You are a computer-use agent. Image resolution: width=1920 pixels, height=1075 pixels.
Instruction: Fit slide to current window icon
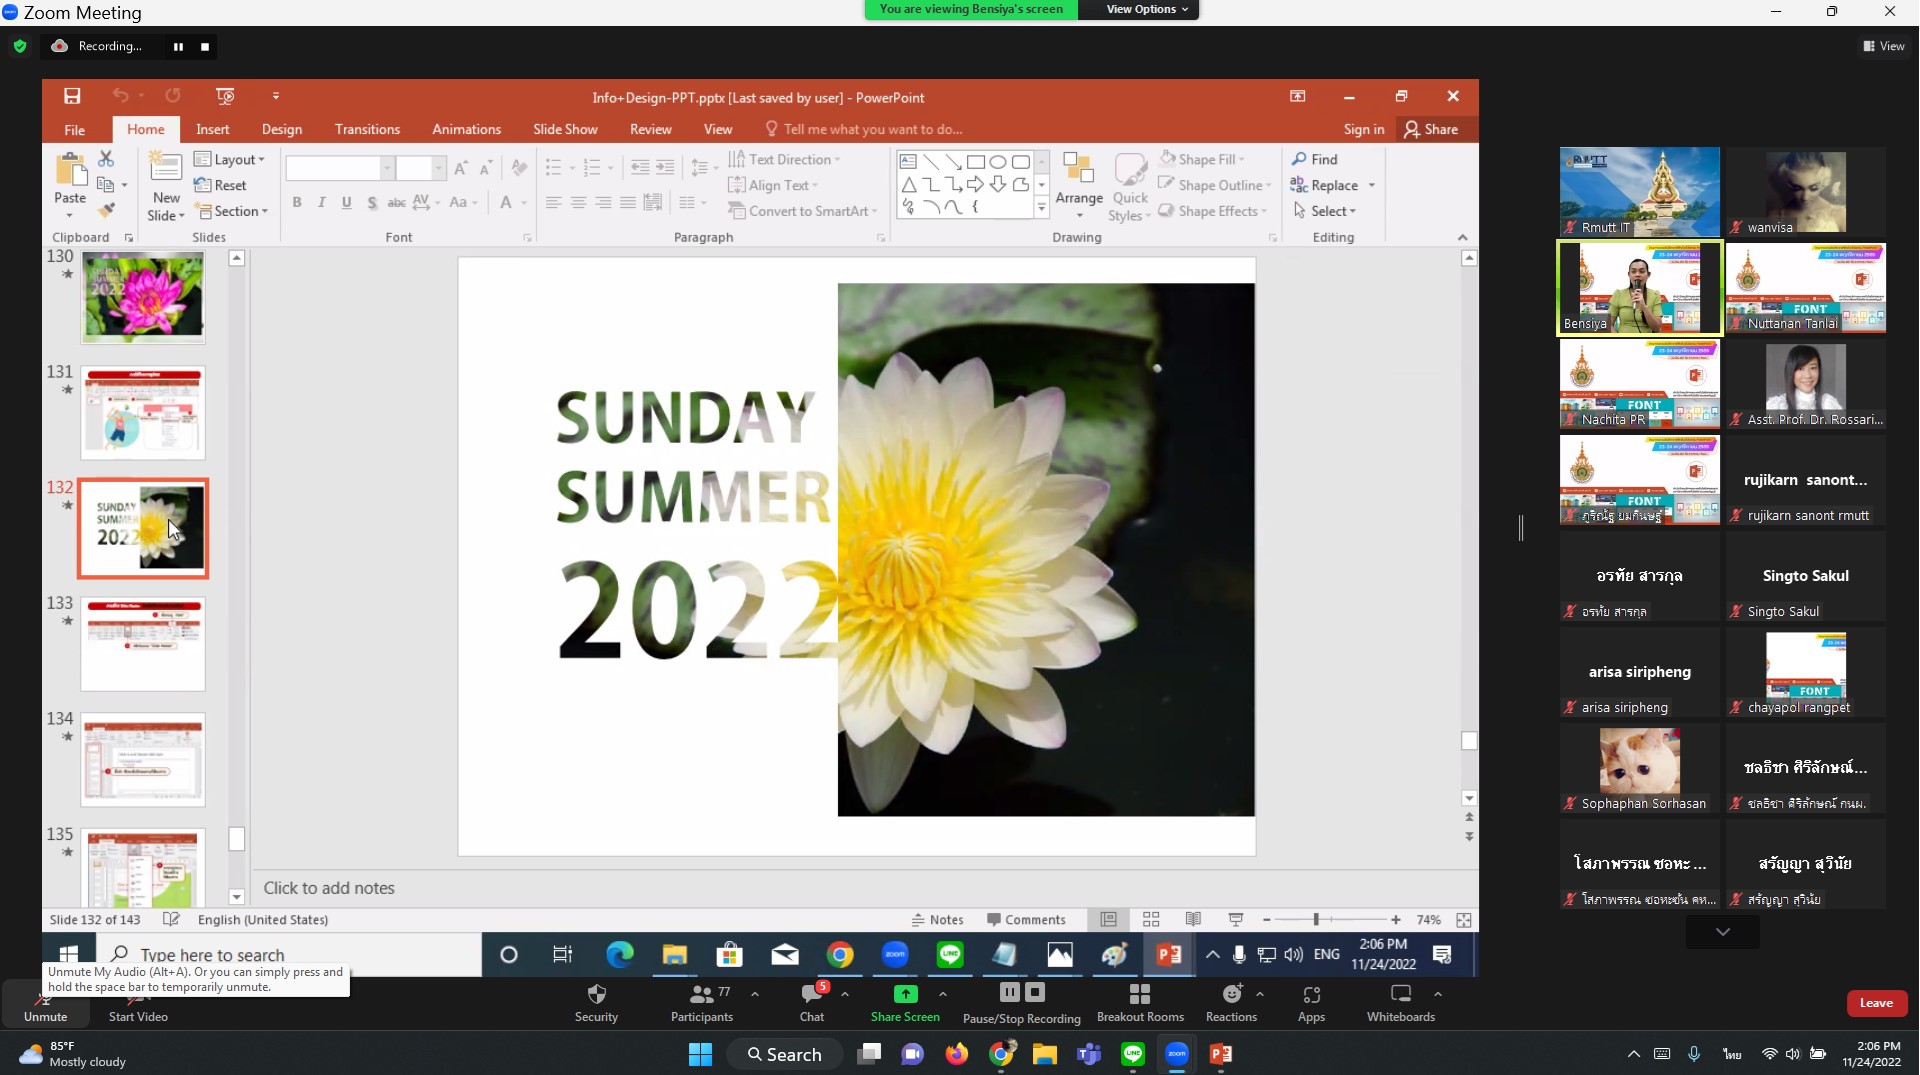pyautogui.click(x=1464, y=920)
